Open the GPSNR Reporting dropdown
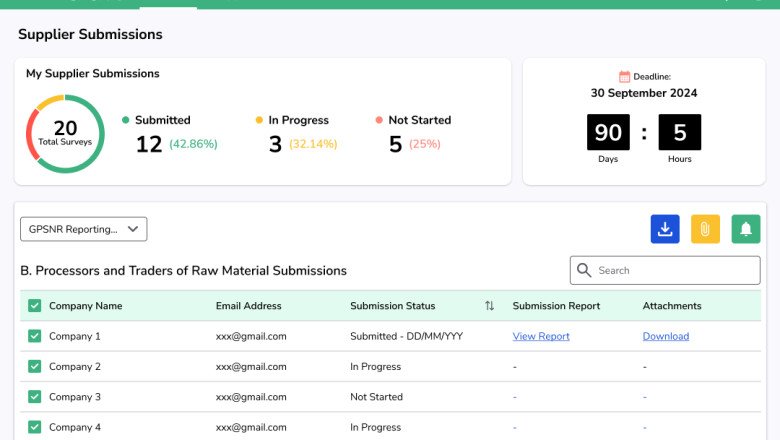This screenshot has width=780, height=440. click(84, 229)
